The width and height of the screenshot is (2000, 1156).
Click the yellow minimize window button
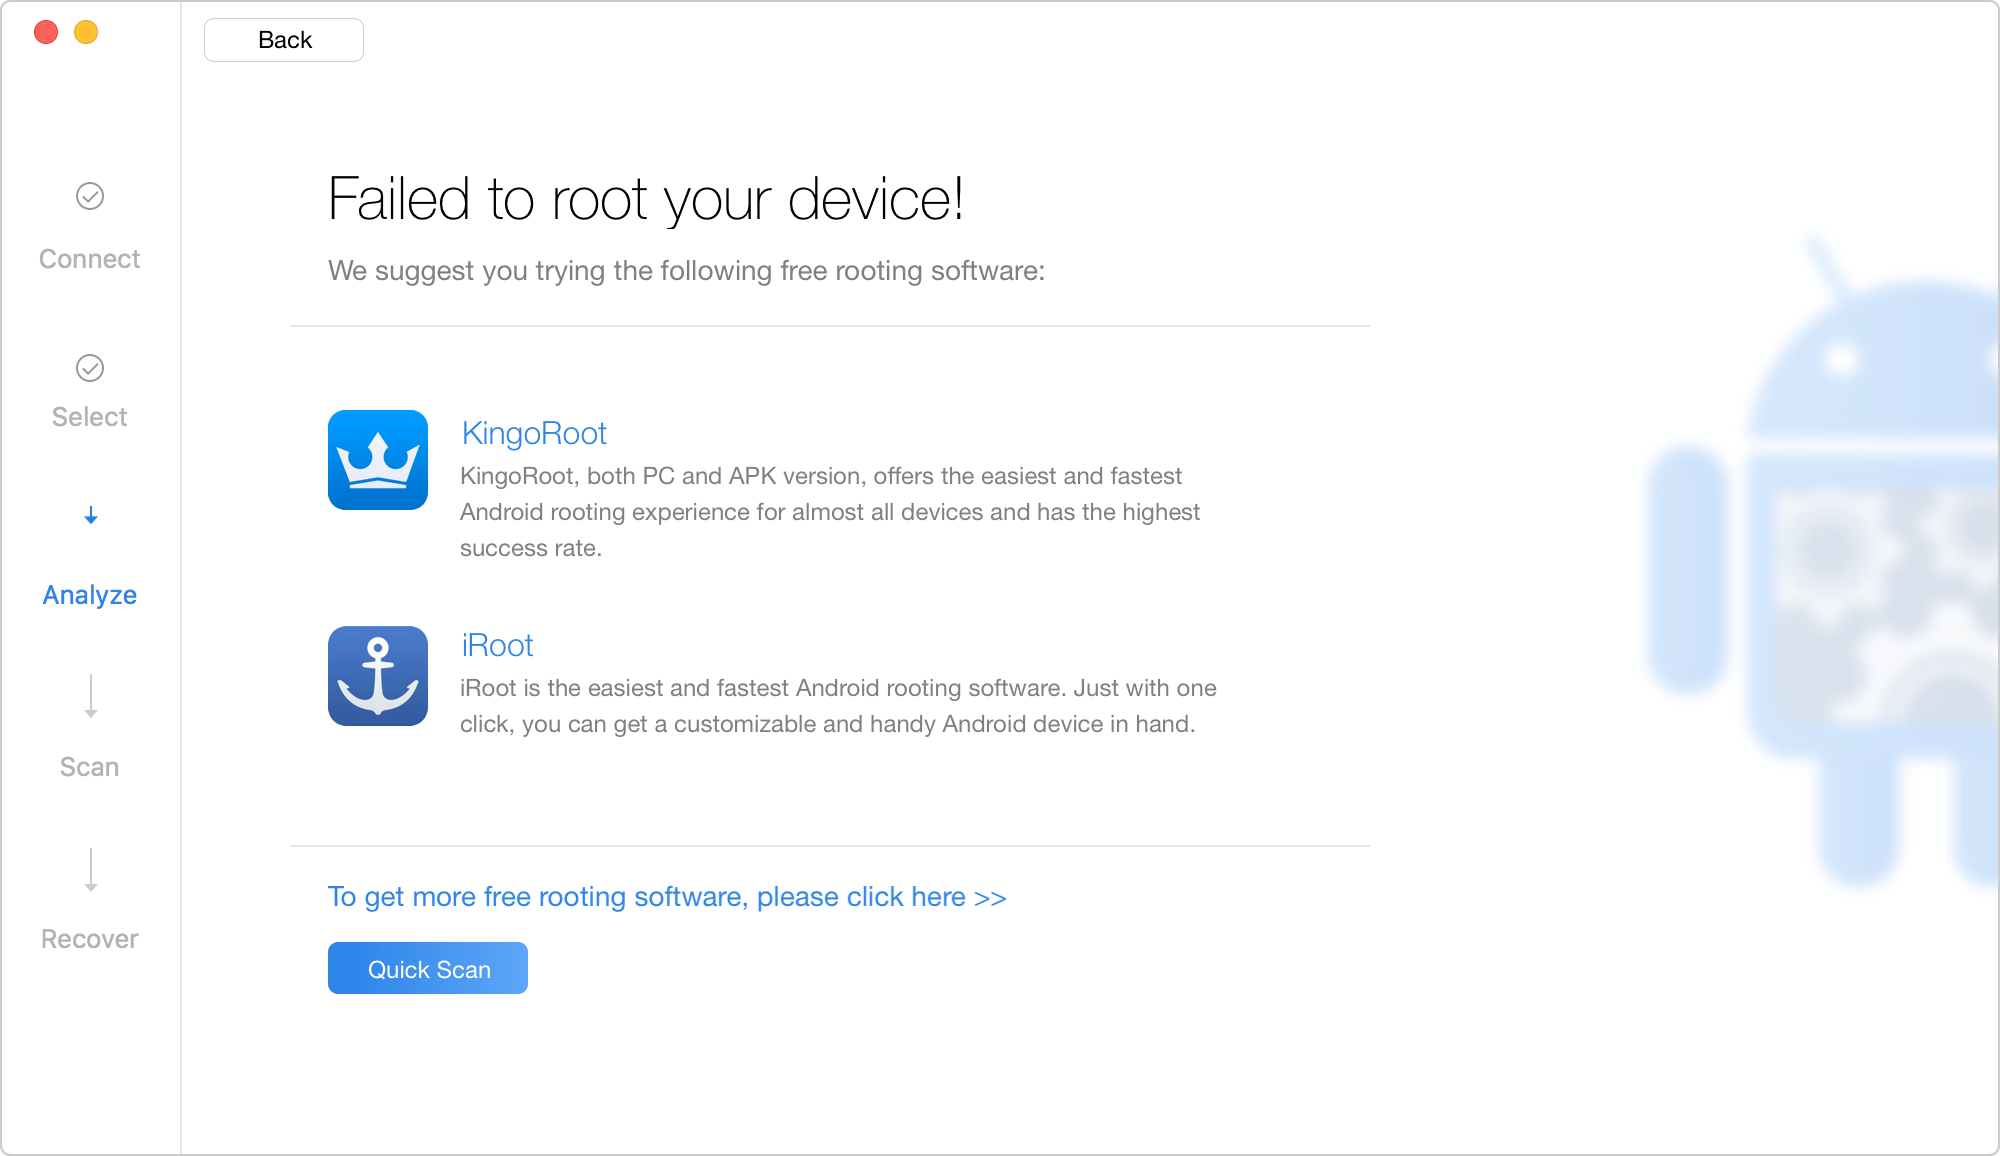[x=86, y=32]
